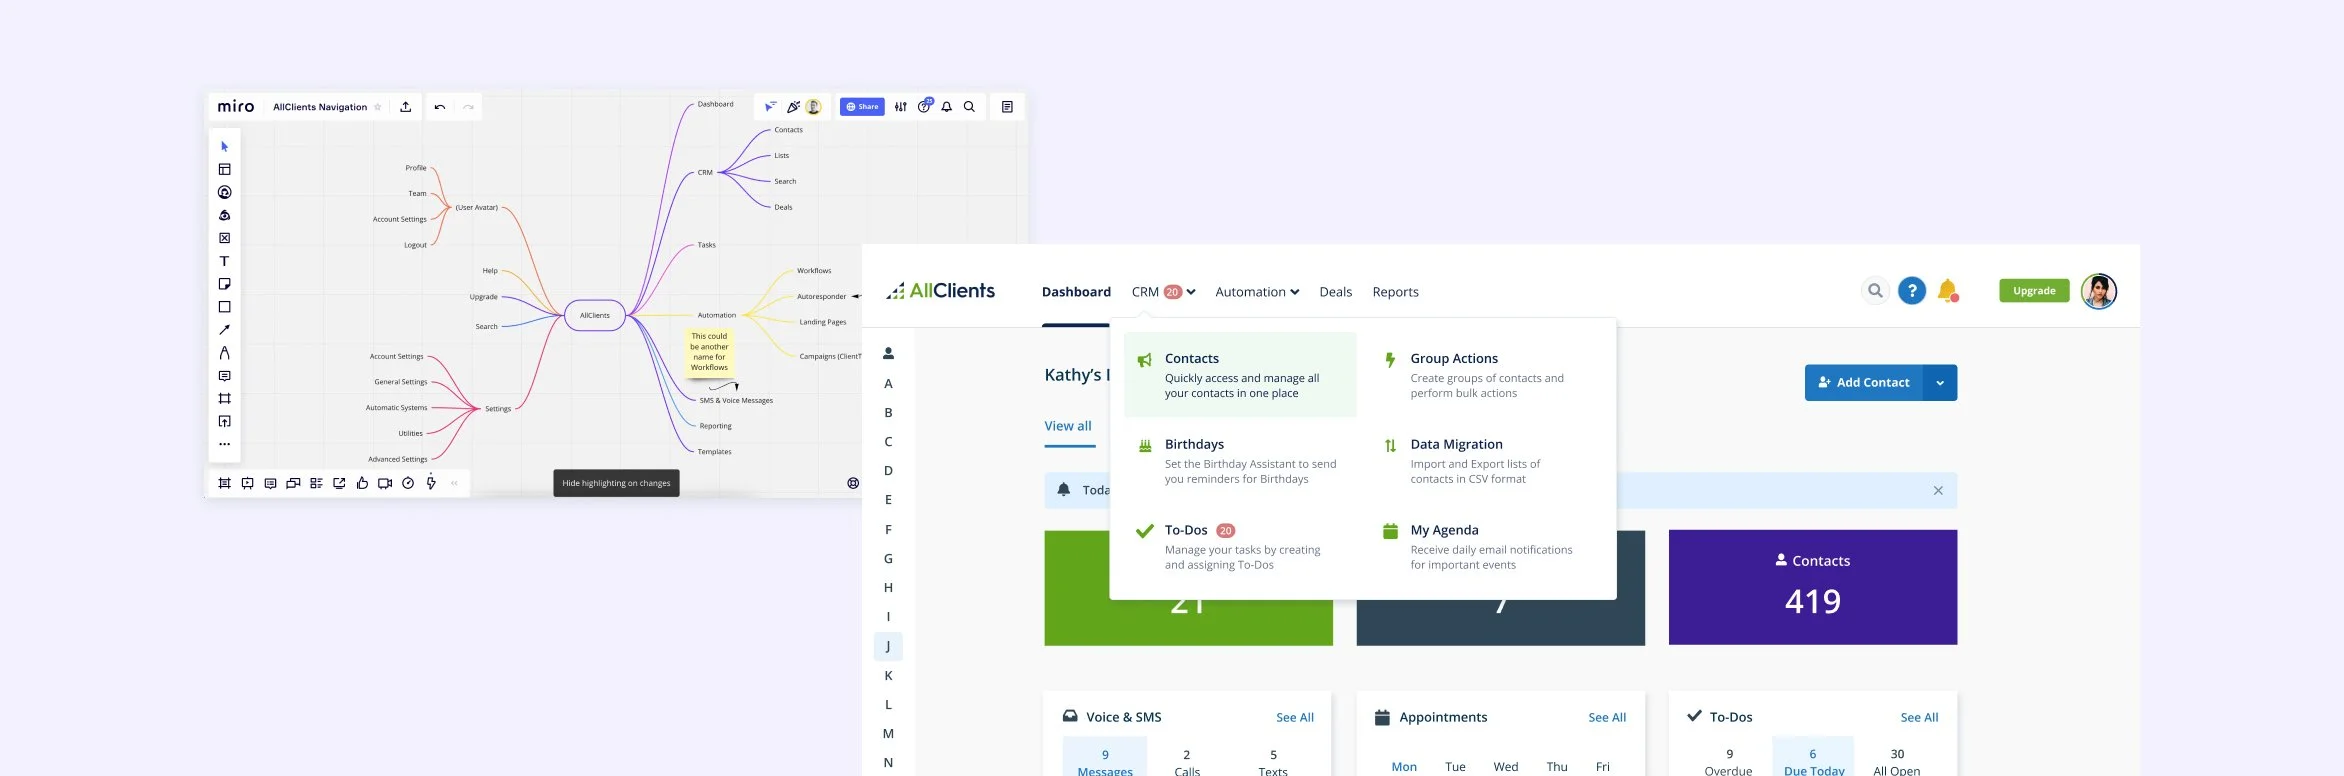Jump to letter J in contact index

coord(888,646)
